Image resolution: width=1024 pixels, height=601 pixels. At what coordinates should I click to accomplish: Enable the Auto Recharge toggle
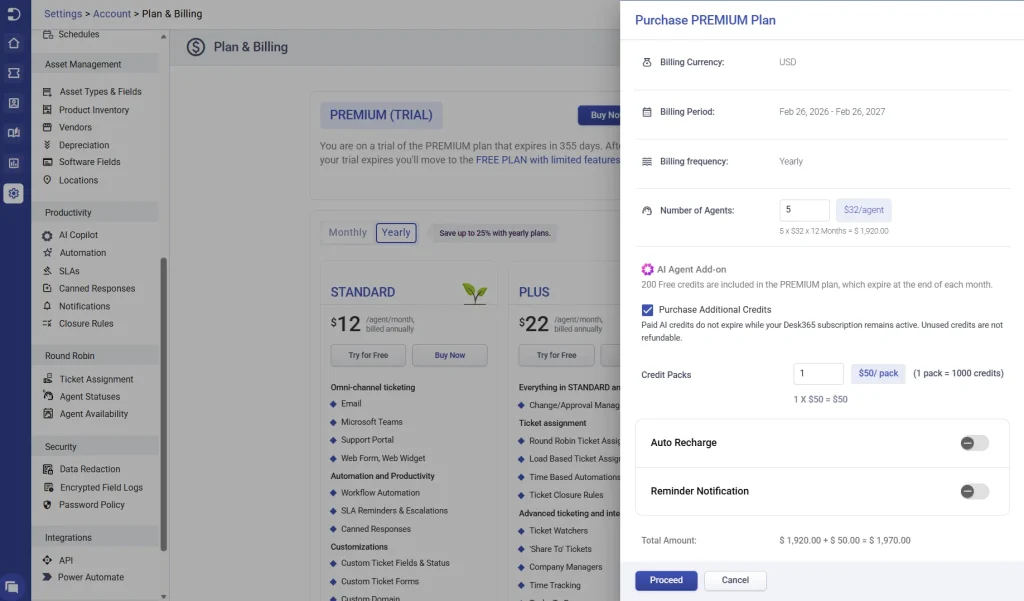click(x=974, y=443)
